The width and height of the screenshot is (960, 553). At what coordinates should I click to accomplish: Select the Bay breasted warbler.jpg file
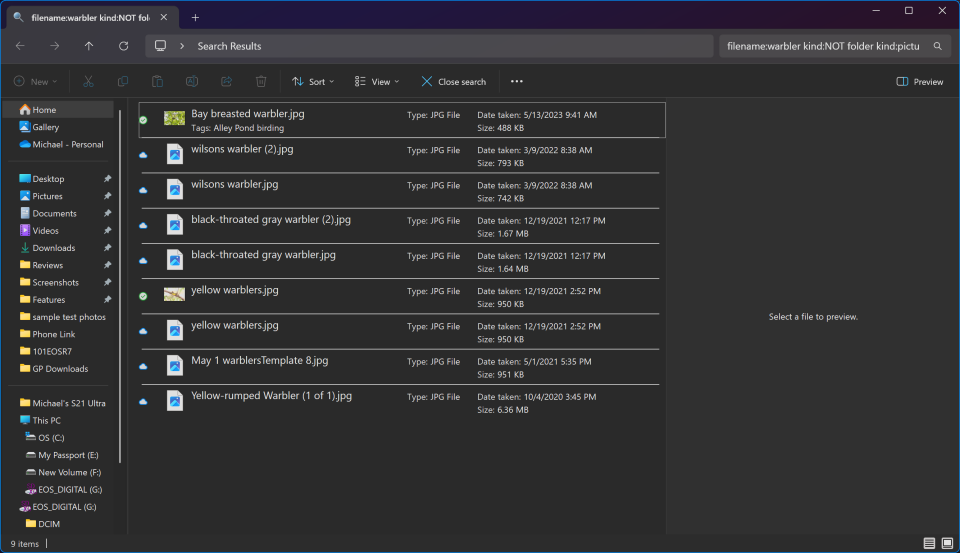248,114
